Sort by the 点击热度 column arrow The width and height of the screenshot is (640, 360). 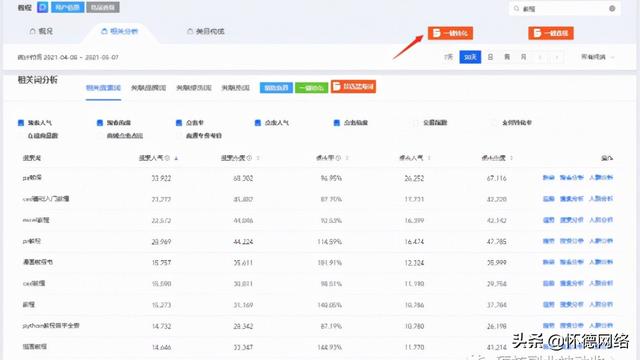coord(511,158)
